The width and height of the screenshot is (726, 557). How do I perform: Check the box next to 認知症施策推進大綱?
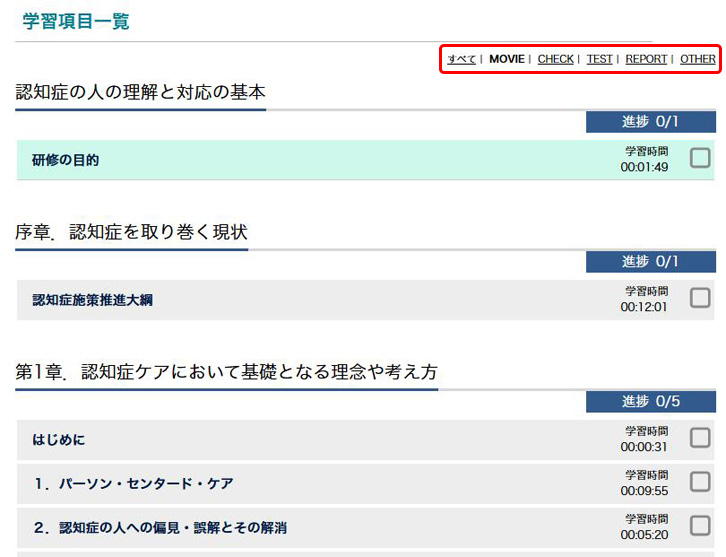[x=700, y=298]
